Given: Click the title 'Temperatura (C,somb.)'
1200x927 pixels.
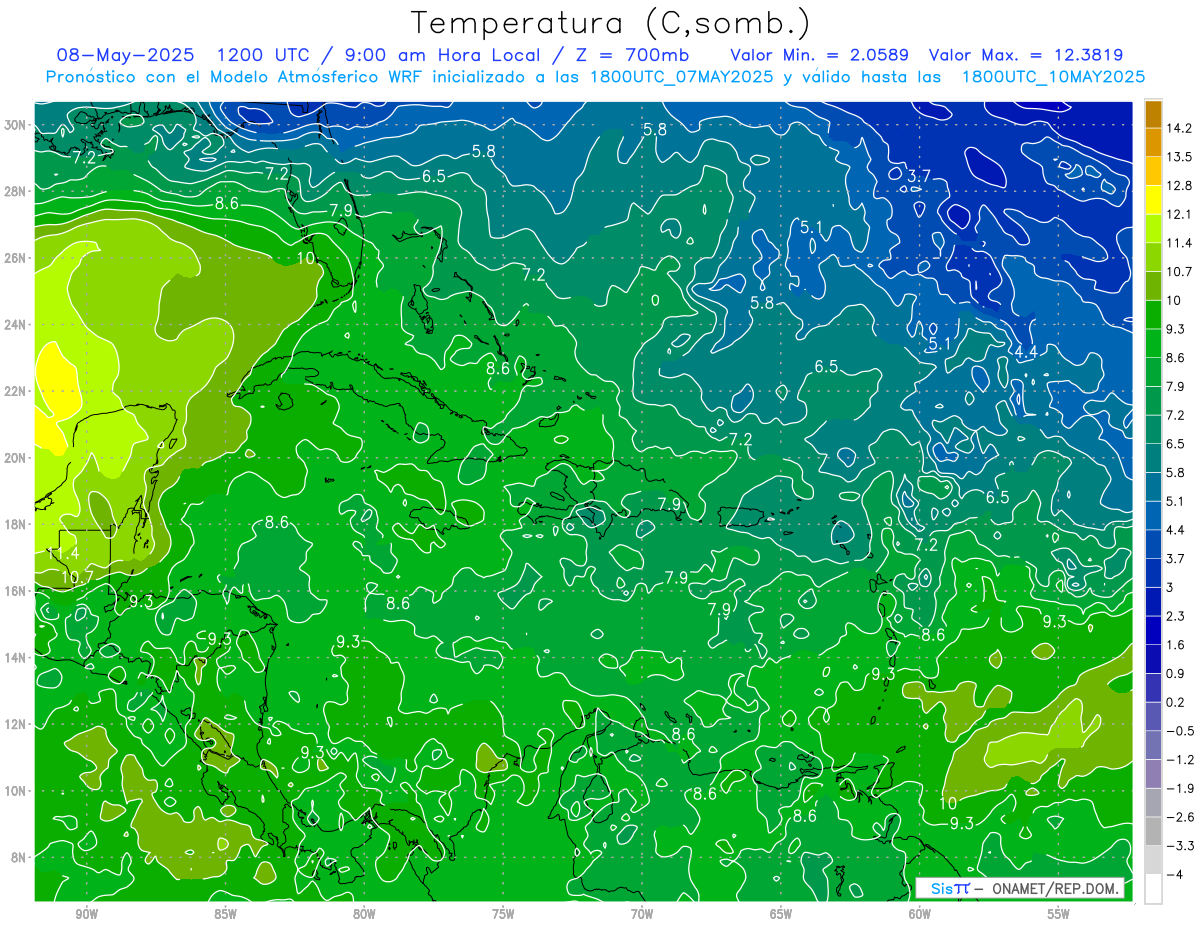Looking at the screenshot, I should pyautogui.click(x=609, y=22).
